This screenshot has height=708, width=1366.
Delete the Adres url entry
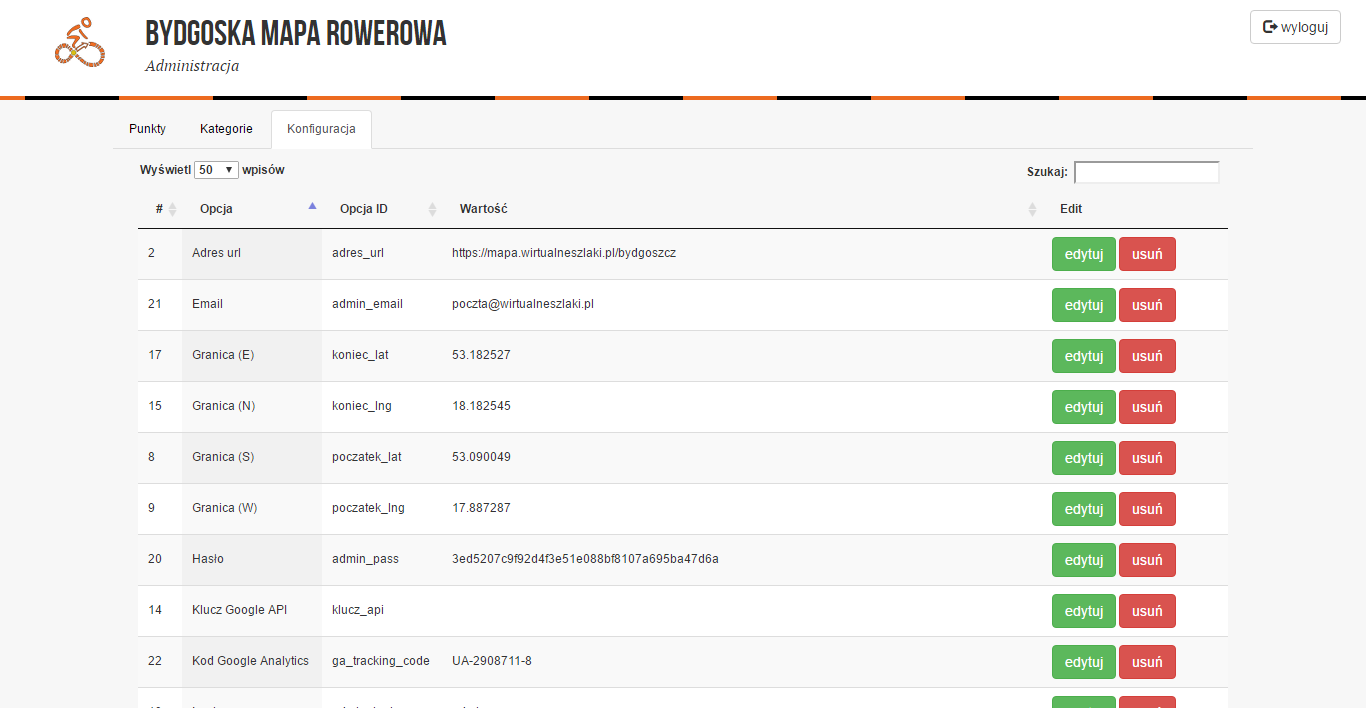1146,254
